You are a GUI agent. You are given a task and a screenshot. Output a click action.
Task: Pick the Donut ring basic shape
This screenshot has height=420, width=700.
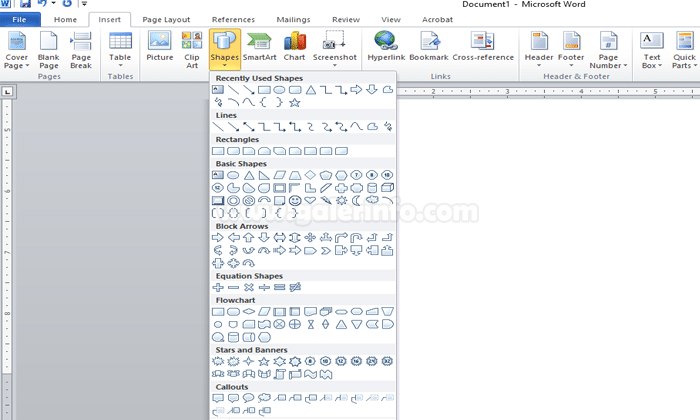click(233, 201)
